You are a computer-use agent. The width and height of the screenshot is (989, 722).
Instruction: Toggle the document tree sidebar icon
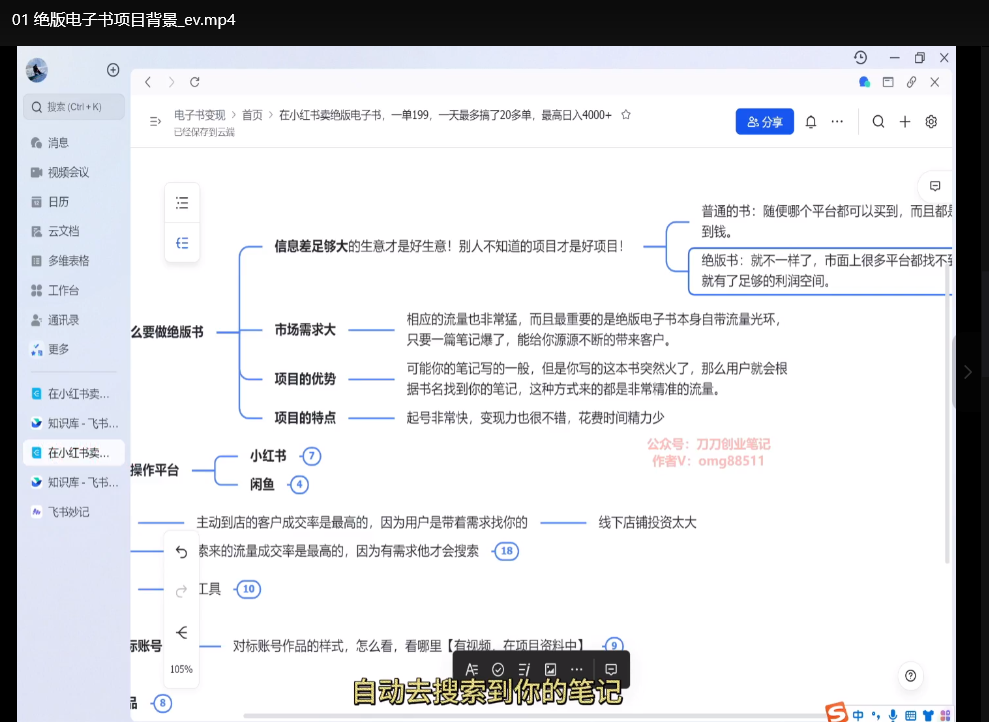coord(155,121)
